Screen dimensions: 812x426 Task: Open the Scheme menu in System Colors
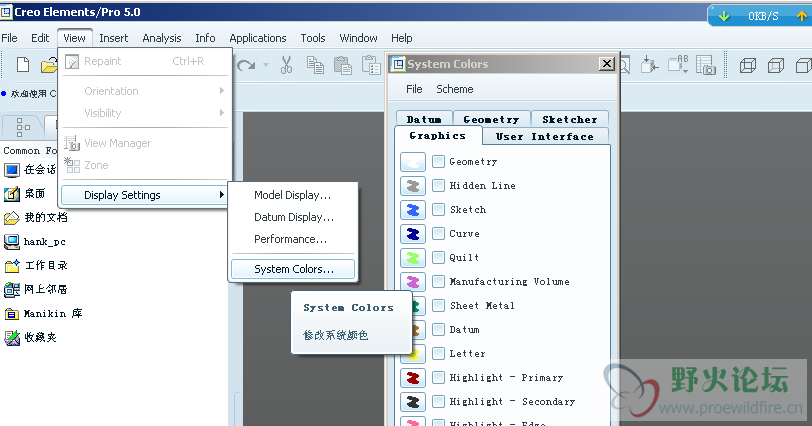(x=455, y=89)
